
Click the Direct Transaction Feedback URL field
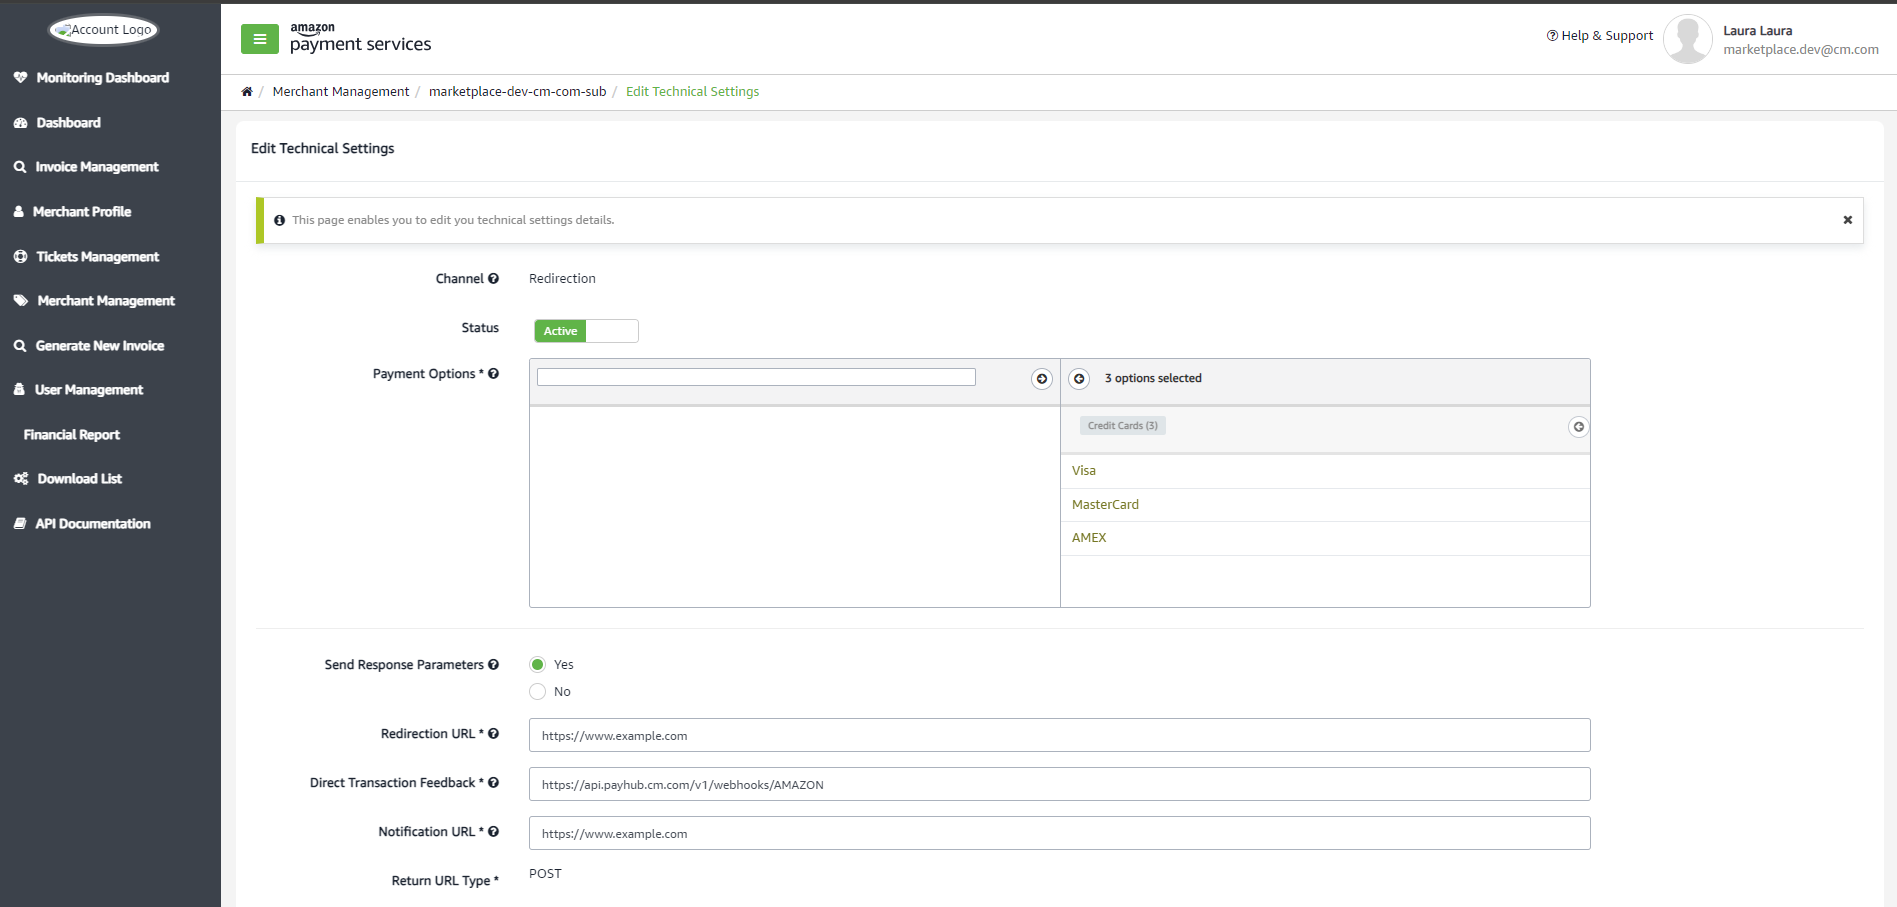coord(1059,784)
